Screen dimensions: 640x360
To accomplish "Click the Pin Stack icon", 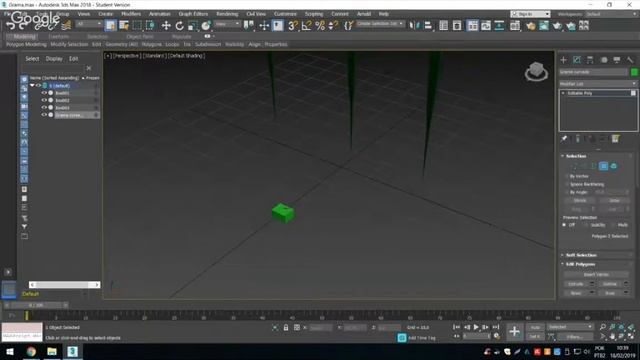I will [564, 139].
